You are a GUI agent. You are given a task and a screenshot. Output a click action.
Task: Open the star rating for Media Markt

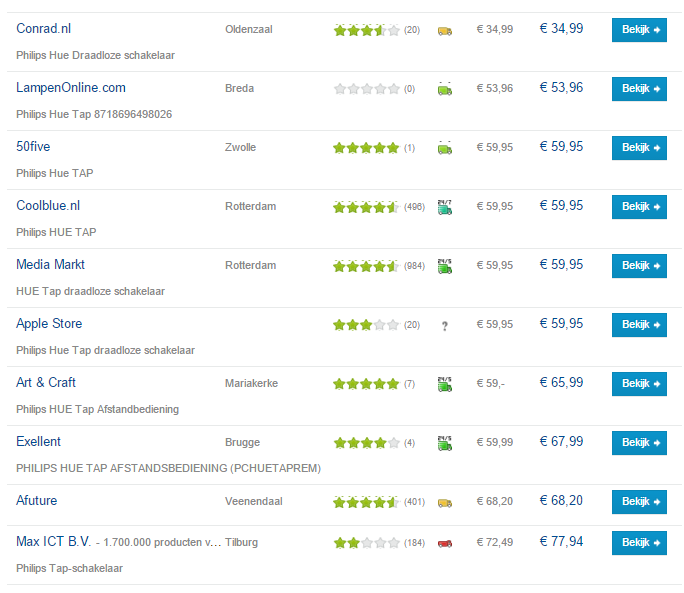(366, 266)
